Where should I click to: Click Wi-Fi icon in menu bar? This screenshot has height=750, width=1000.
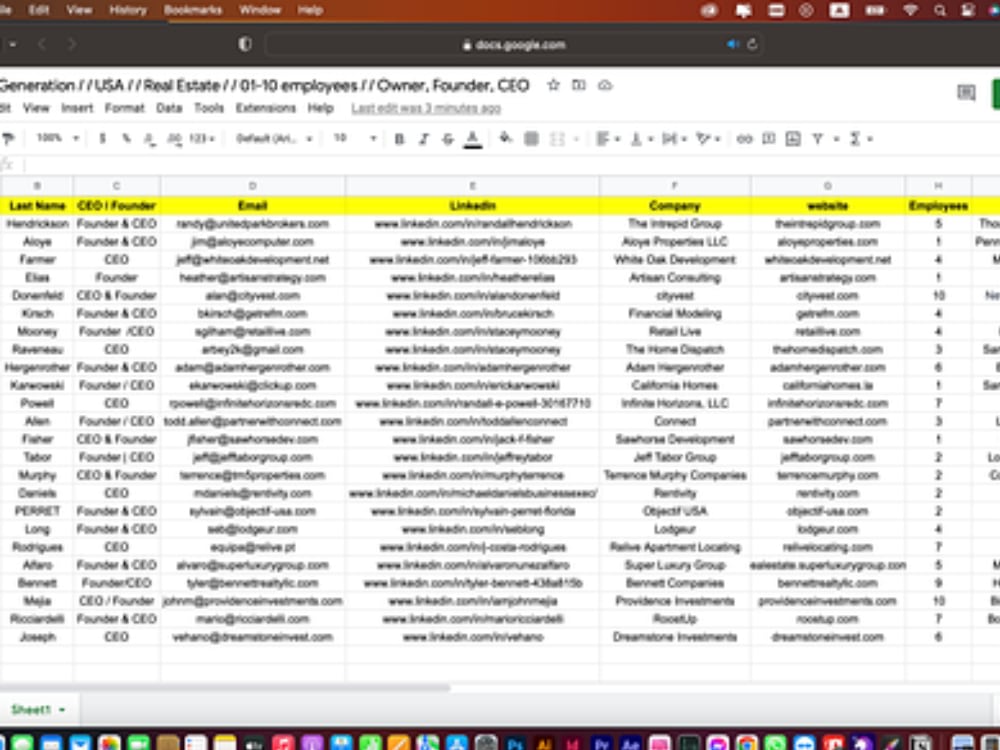[x=911, y=10]
